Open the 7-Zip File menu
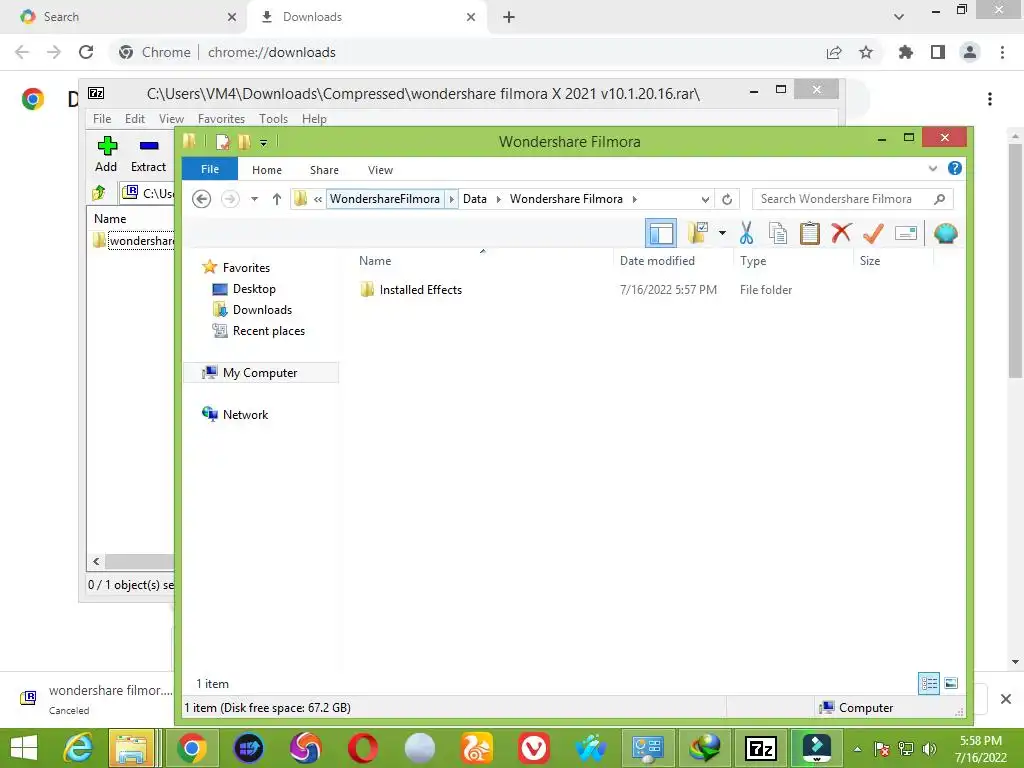 [x=102, y=118]
